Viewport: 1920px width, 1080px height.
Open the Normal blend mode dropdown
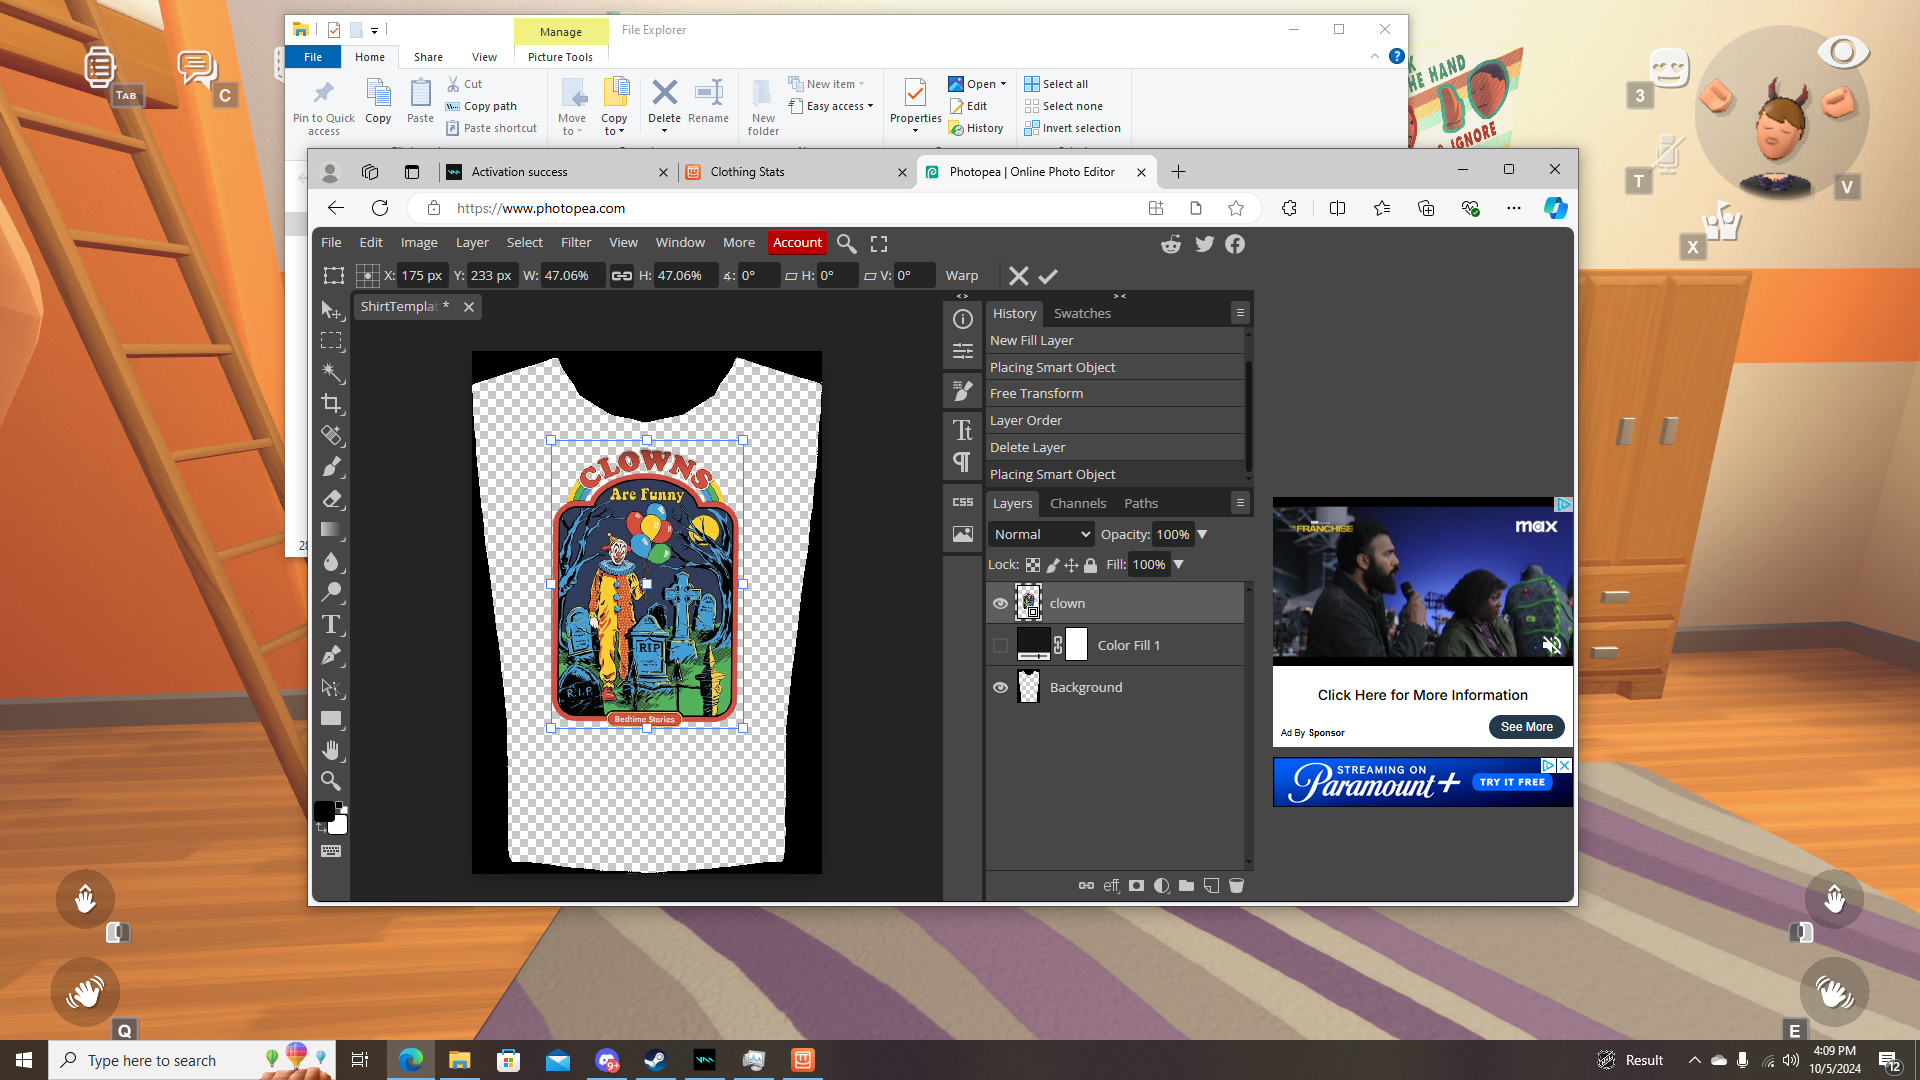pyautogui.click(x=1041, y=535)
